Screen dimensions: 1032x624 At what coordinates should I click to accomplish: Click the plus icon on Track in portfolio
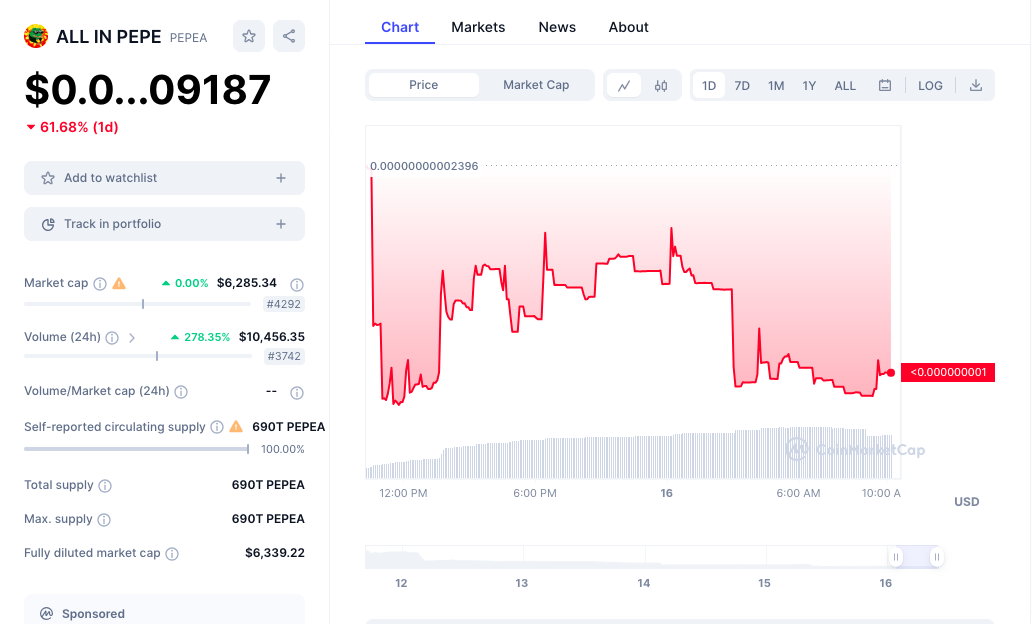pos(281,224)
